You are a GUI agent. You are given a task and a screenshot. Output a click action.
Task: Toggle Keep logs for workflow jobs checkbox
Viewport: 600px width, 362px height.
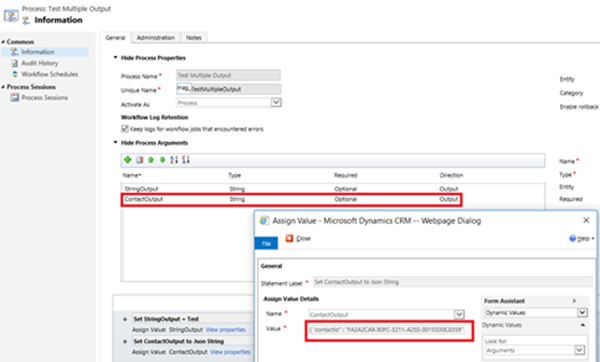tap(125, 129)
